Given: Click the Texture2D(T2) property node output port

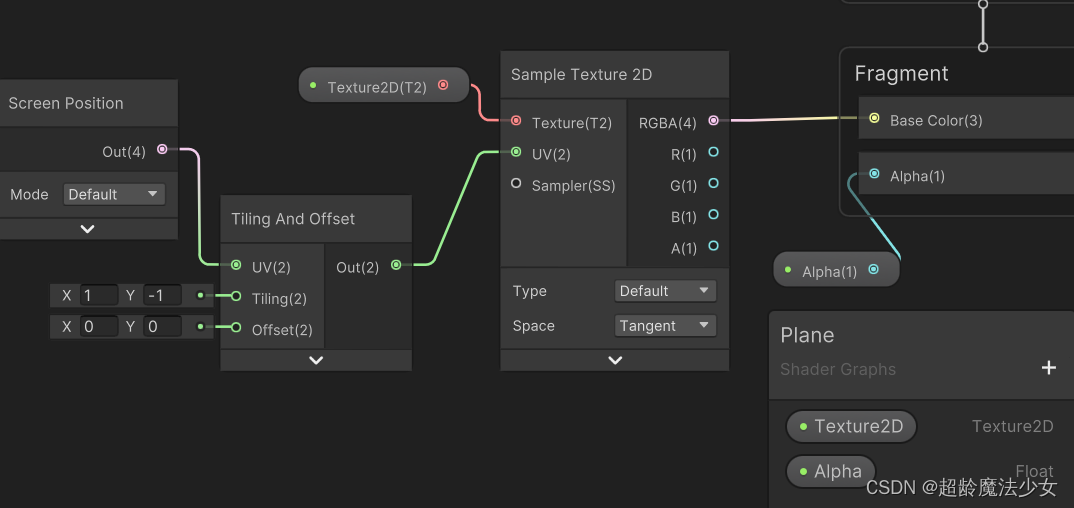Looking at the screenshot, I should coord(443,85).
